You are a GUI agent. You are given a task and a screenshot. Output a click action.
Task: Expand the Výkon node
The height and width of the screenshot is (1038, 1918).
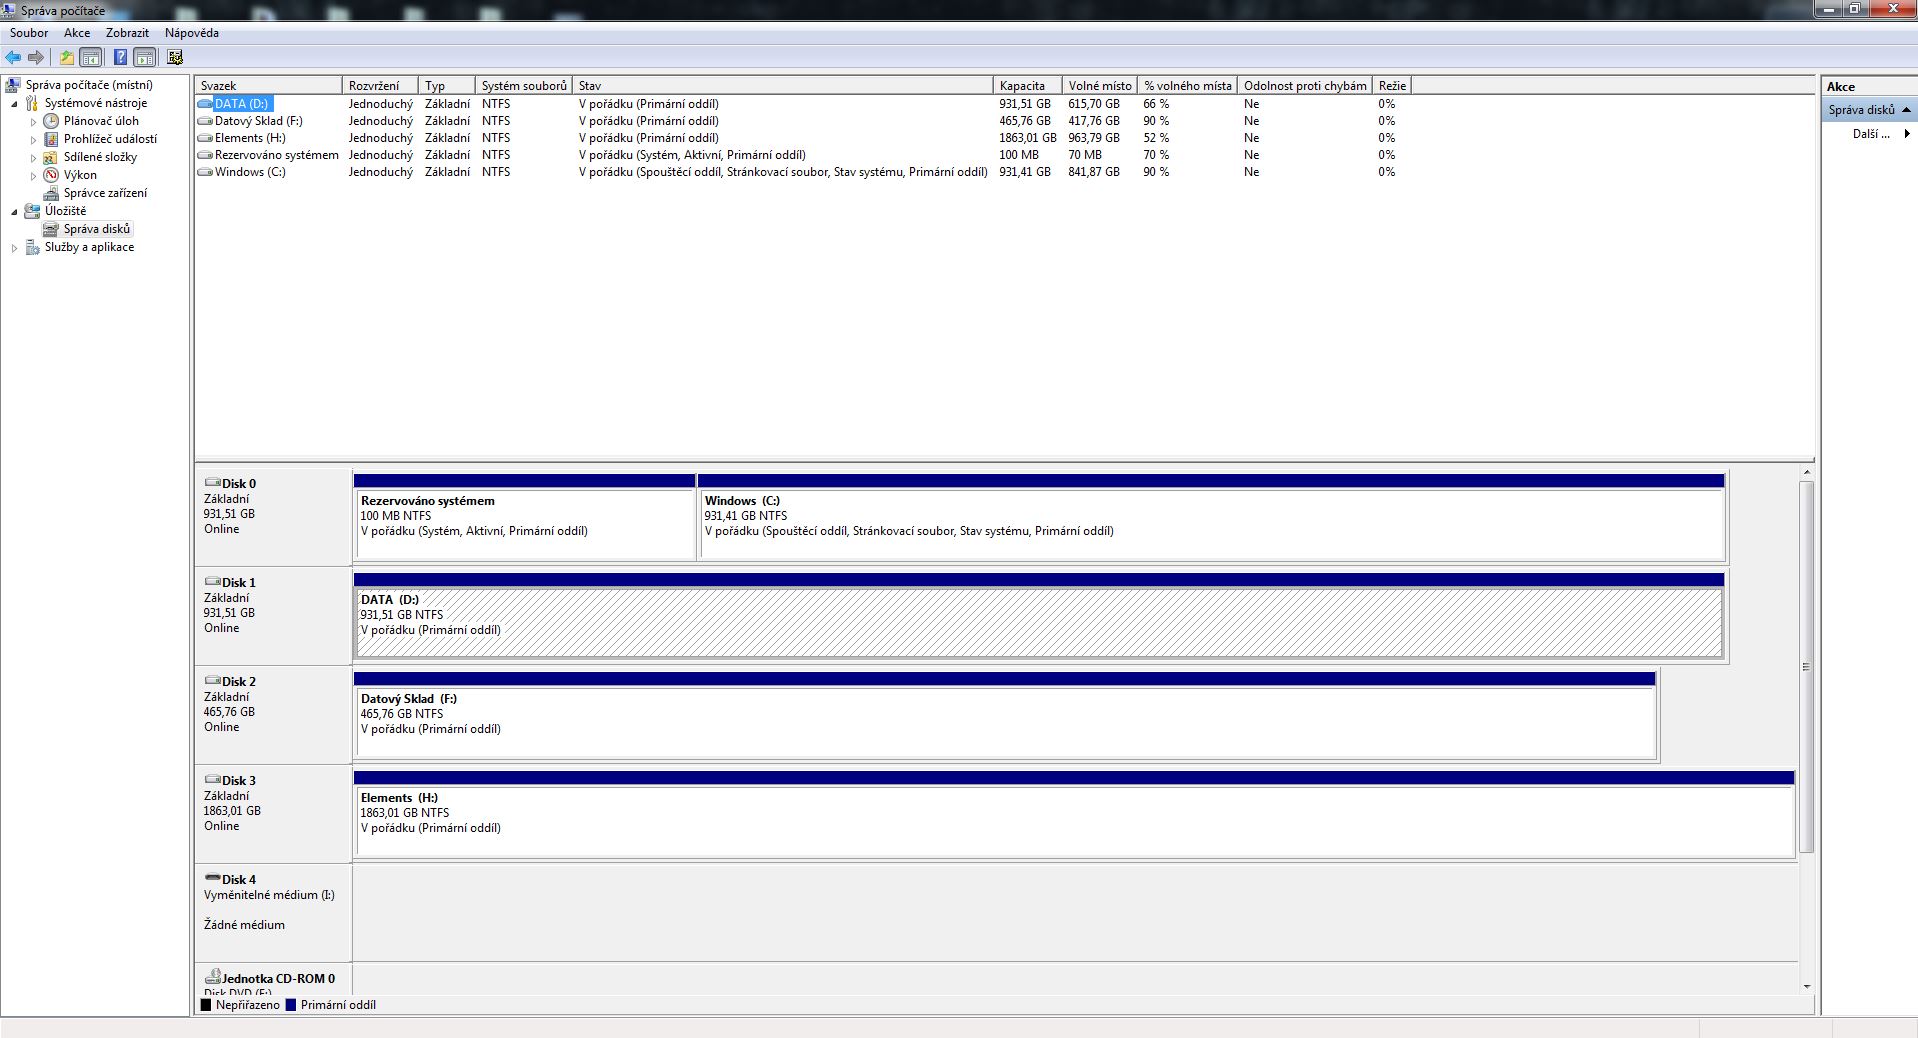[33, 176]
